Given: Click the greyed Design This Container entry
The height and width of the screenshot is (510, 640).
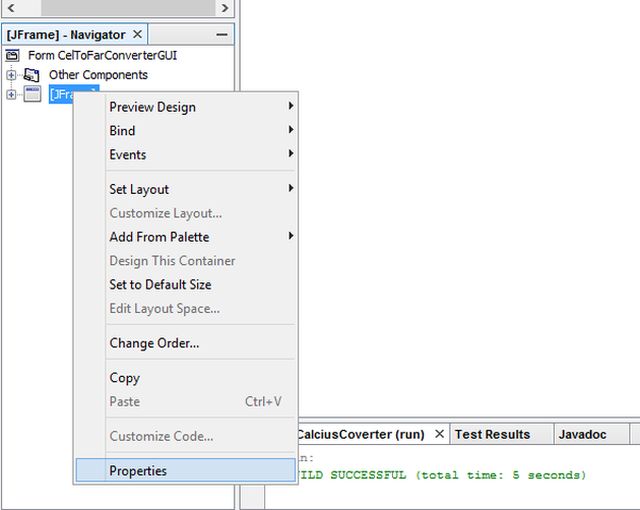Looking at the screenshot, I should click(x=186, y=261).
